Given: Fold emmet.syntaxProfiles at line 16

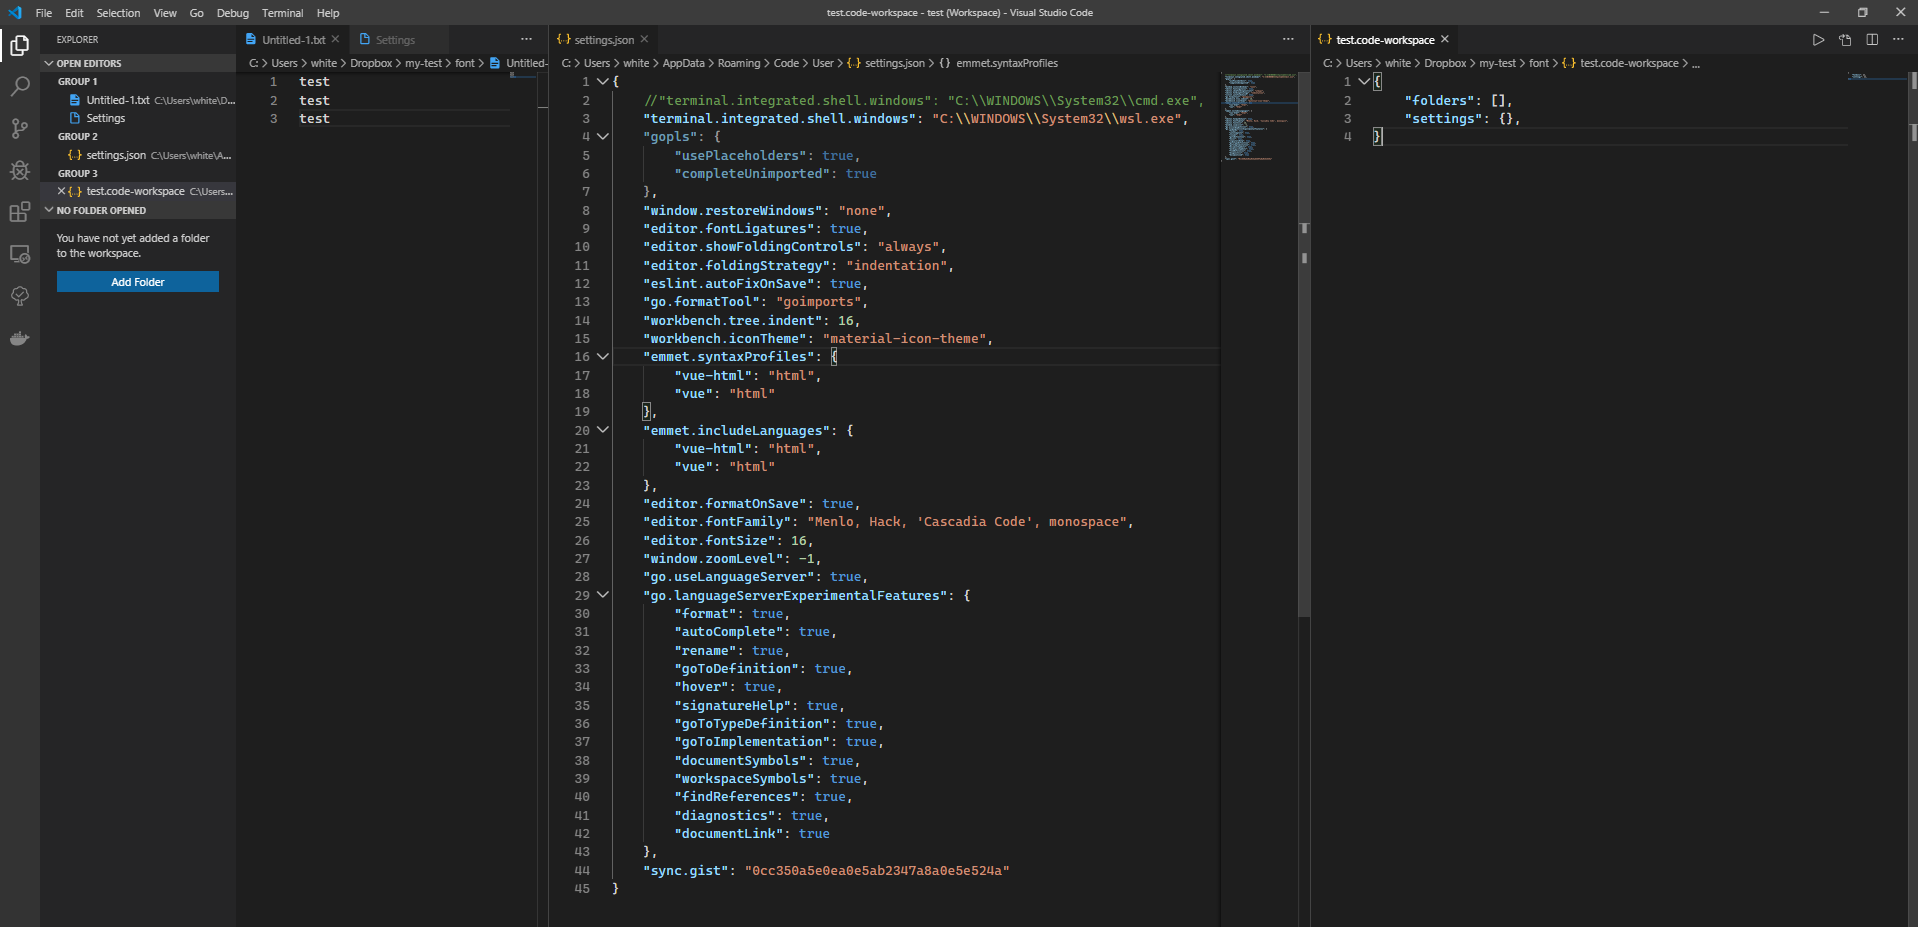Looking at the screenshot, I should click(x=603, y=356).
